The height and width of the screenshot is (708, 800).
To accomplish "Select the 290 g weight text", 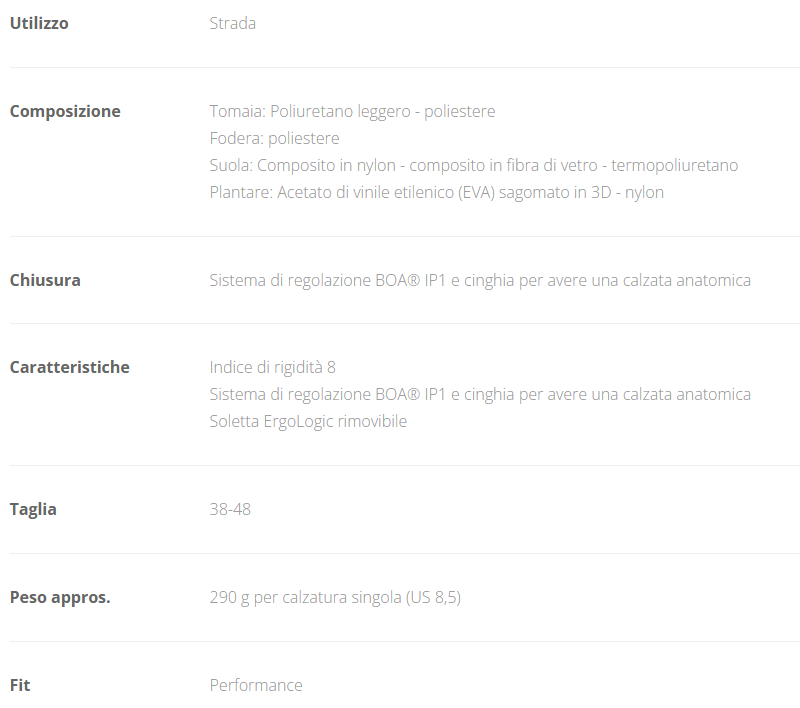I will (x=229, y=597).
